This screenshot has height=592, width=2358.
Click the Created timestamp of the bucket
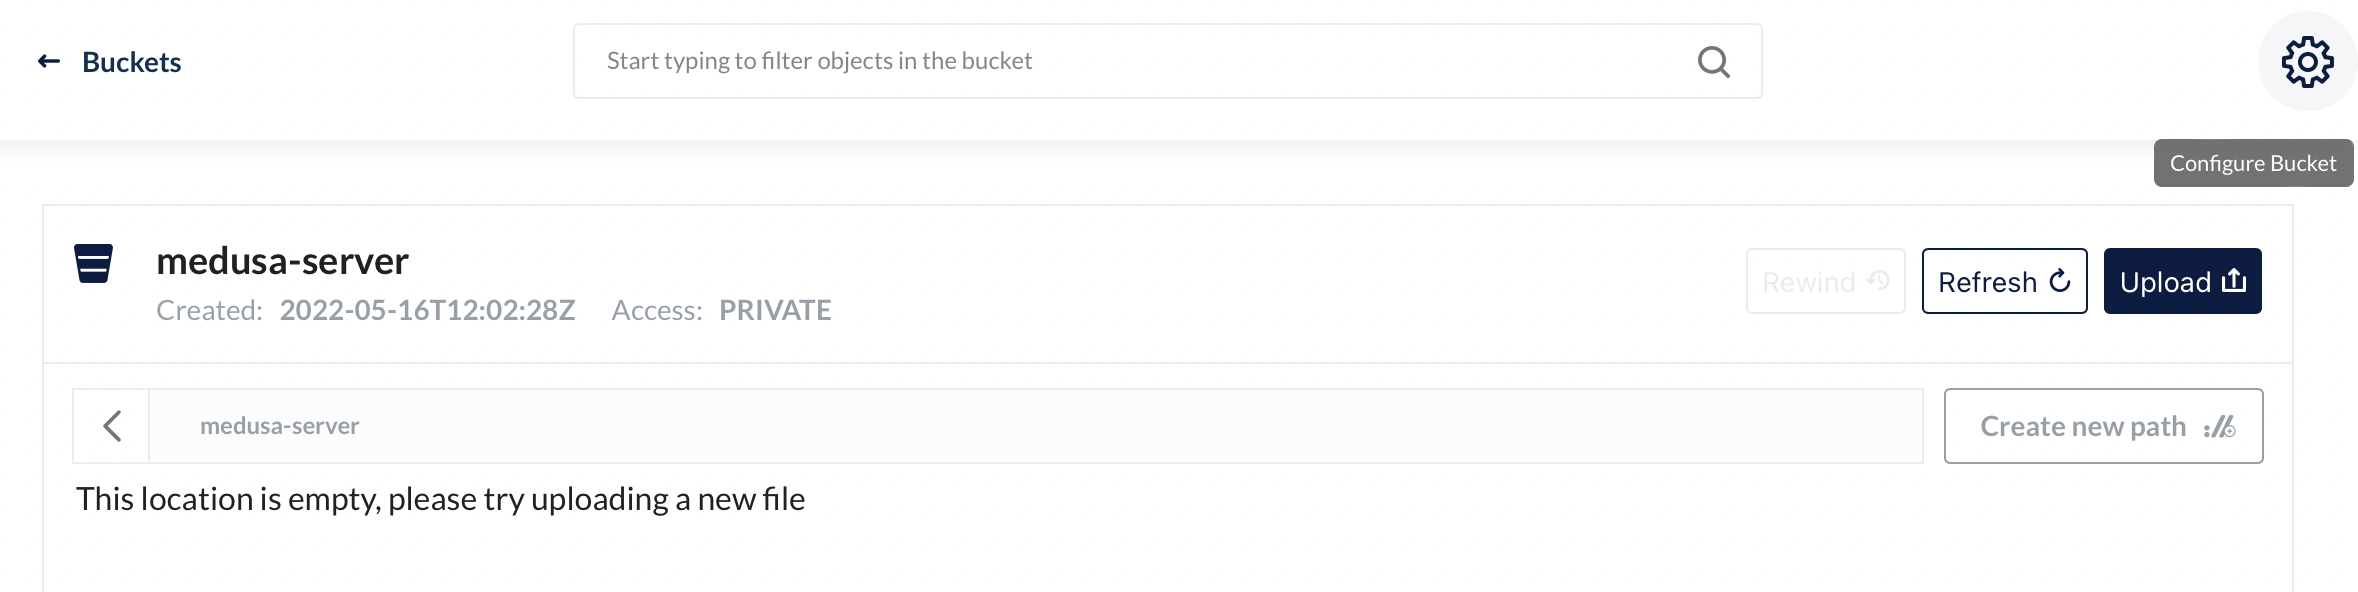(428, 310)
